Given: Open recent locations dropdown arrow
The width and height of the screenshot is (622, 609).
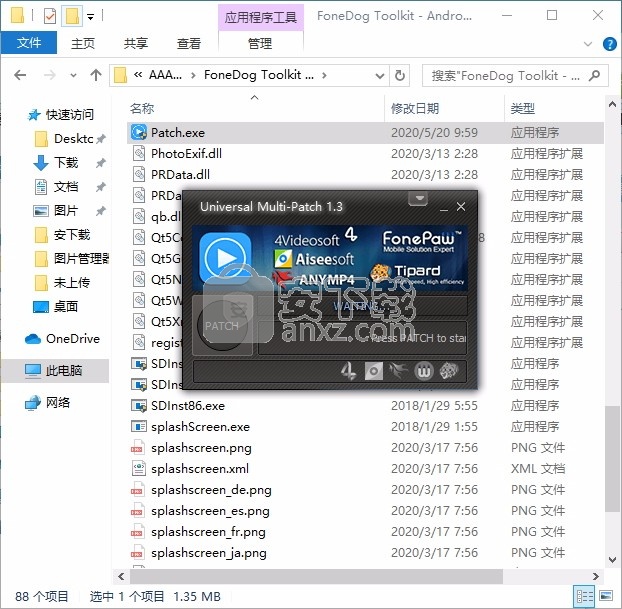Looking at the screenshot, I should tap(73, 75).
